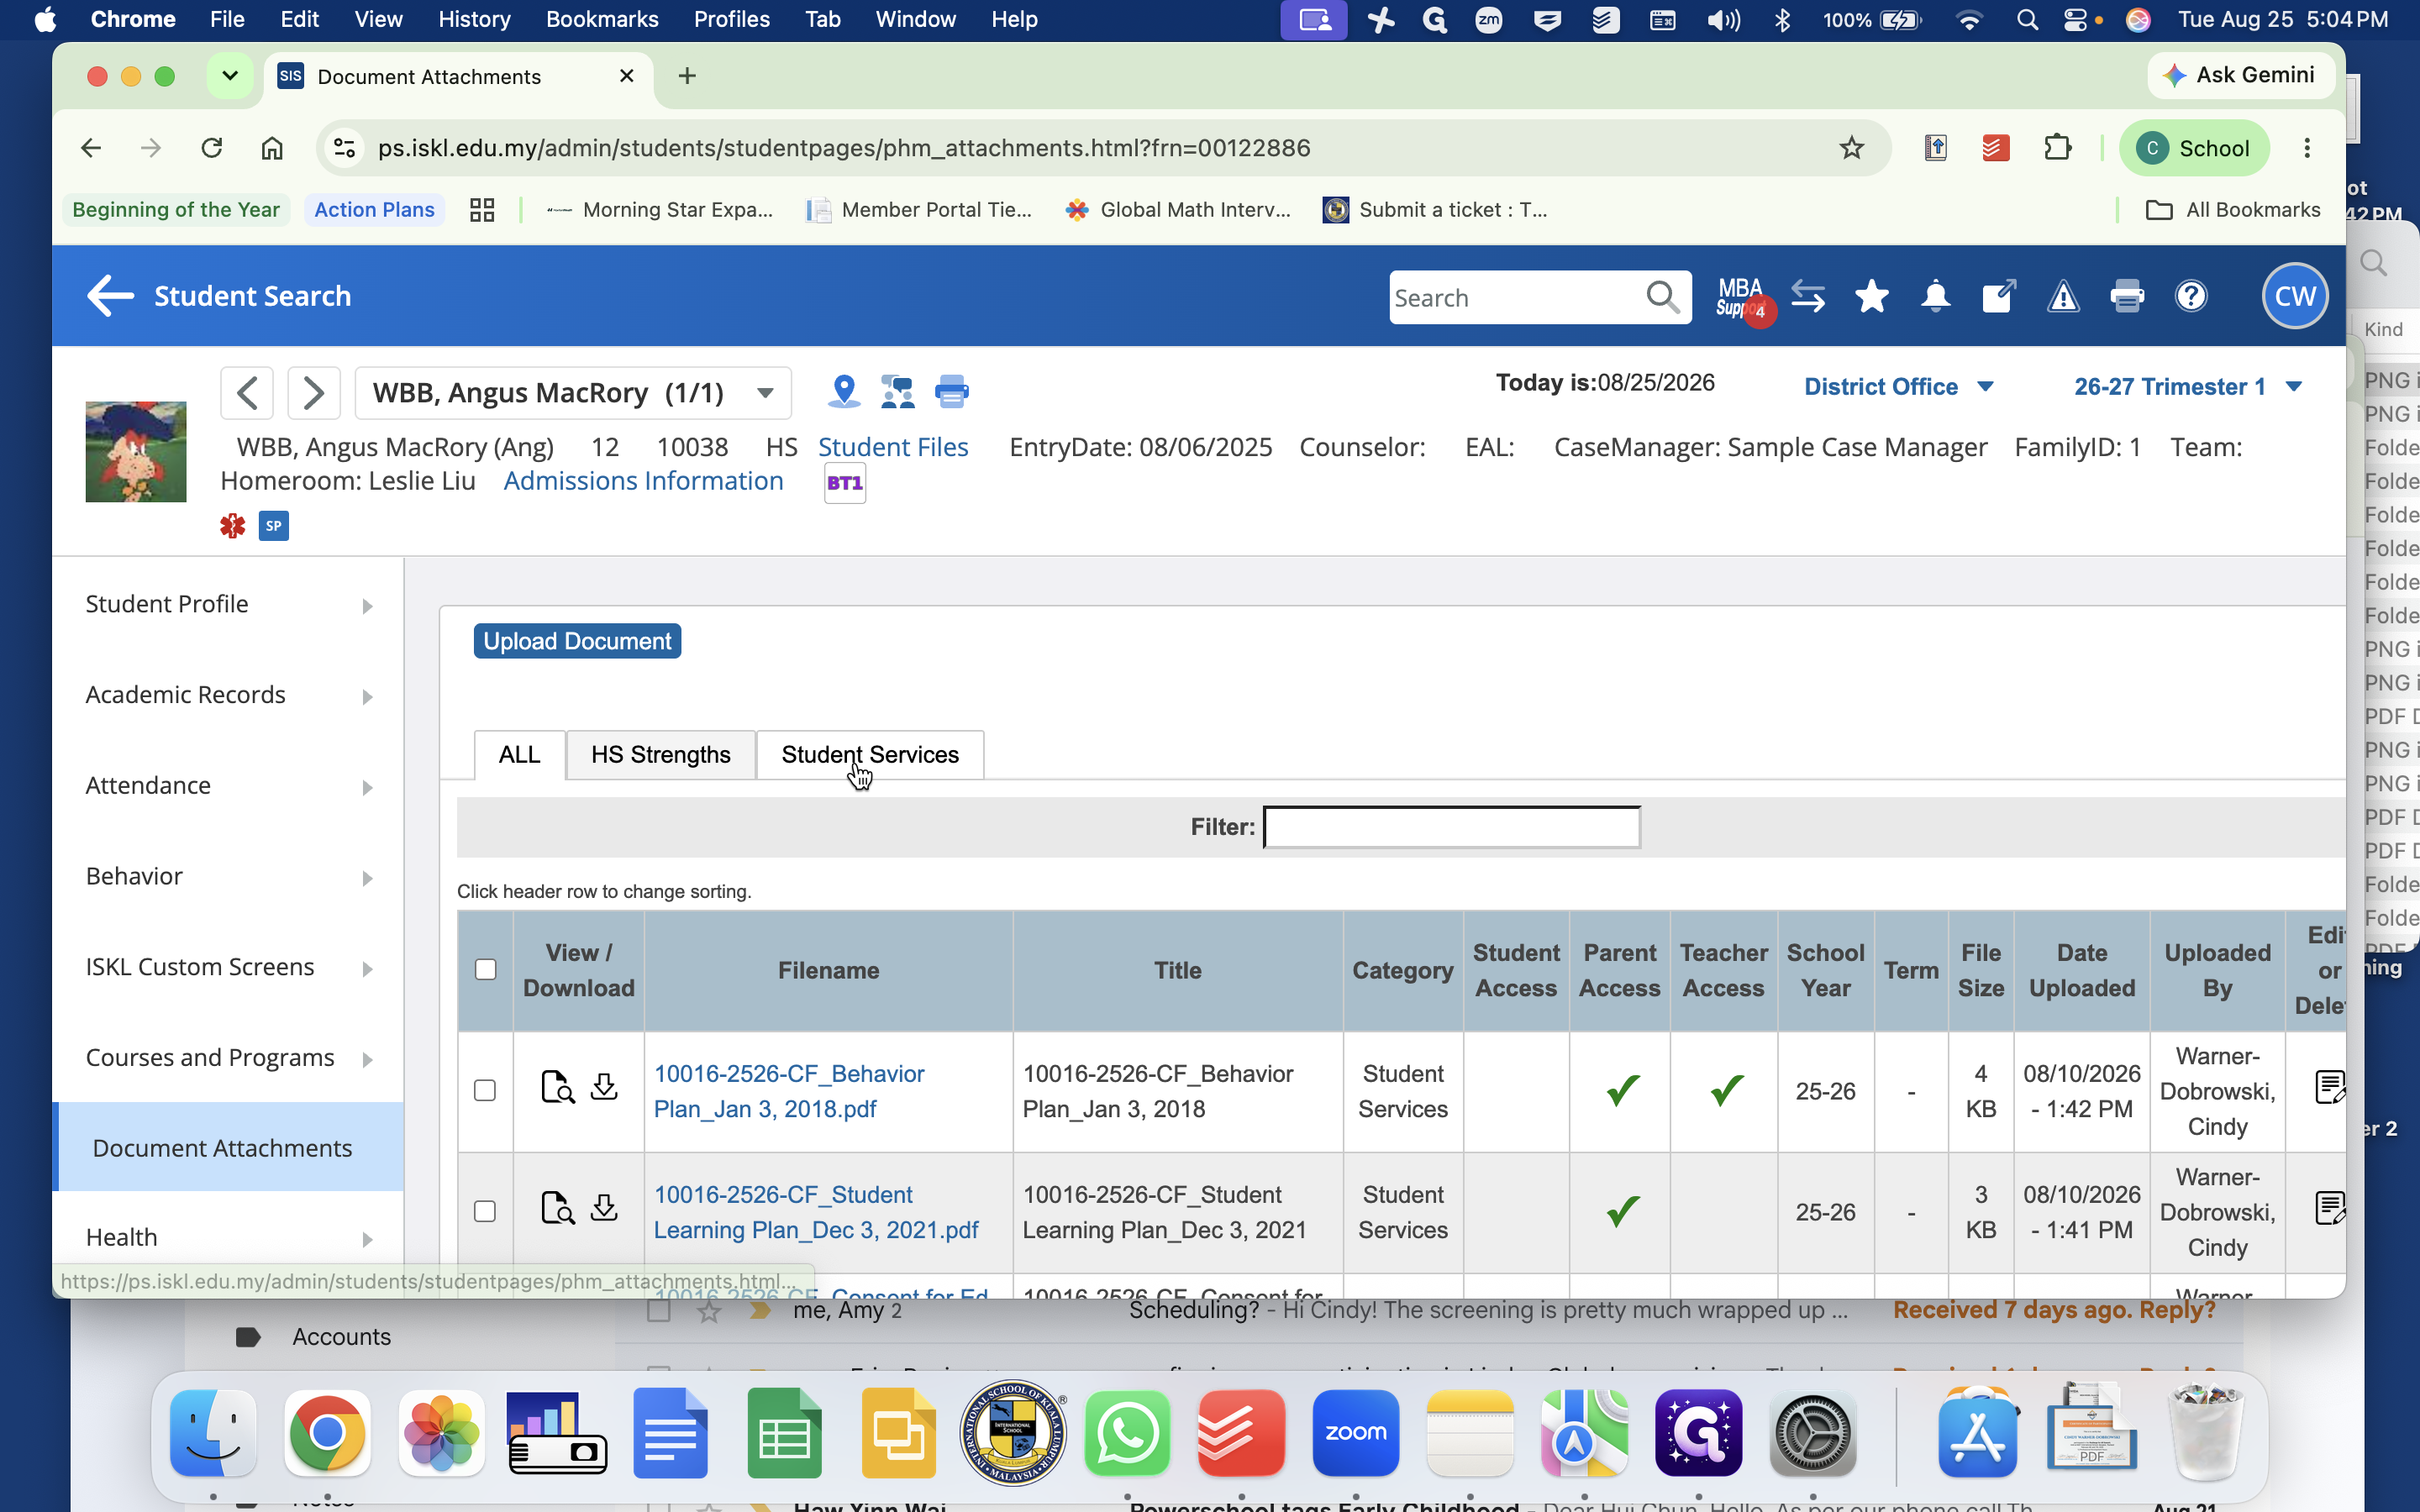Open the favorites star in PowerSchool header

(1871, 297)
